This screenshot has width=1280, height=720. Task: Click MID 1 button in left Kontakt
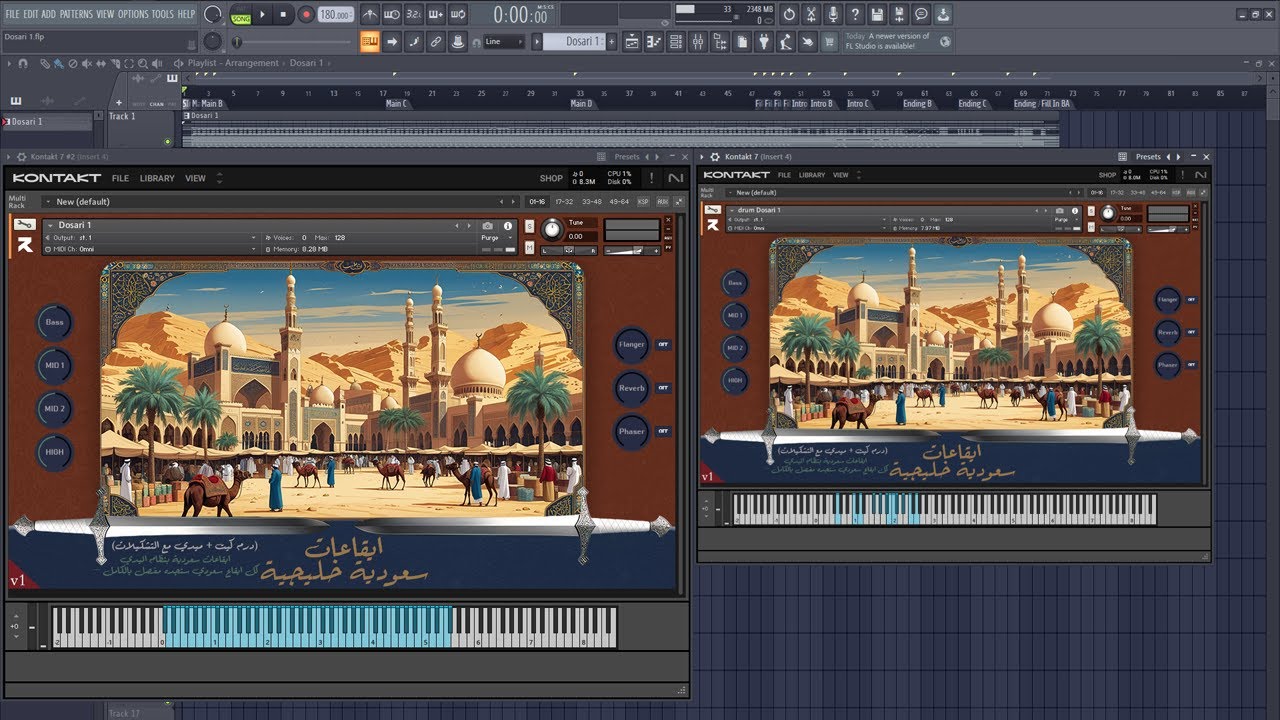pyautogui.click(x=54, y=366)
